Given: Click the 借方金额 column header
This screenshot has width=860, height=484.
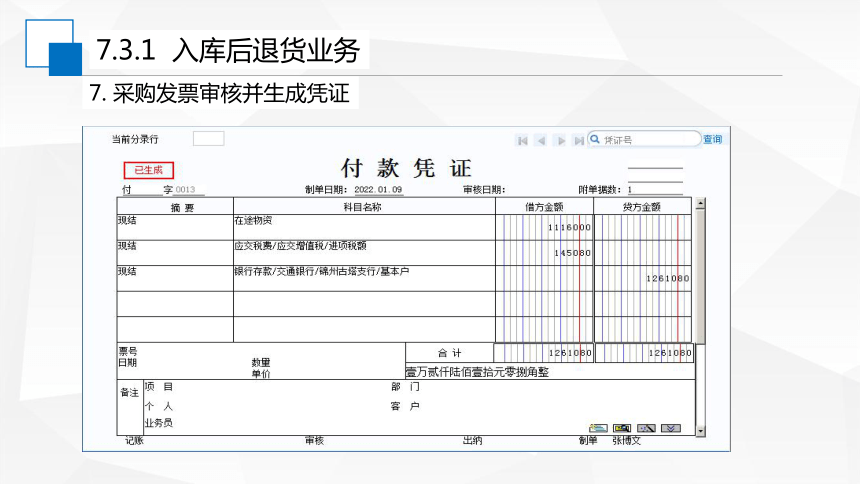Looking at the screenshot, I should point(544,207).
